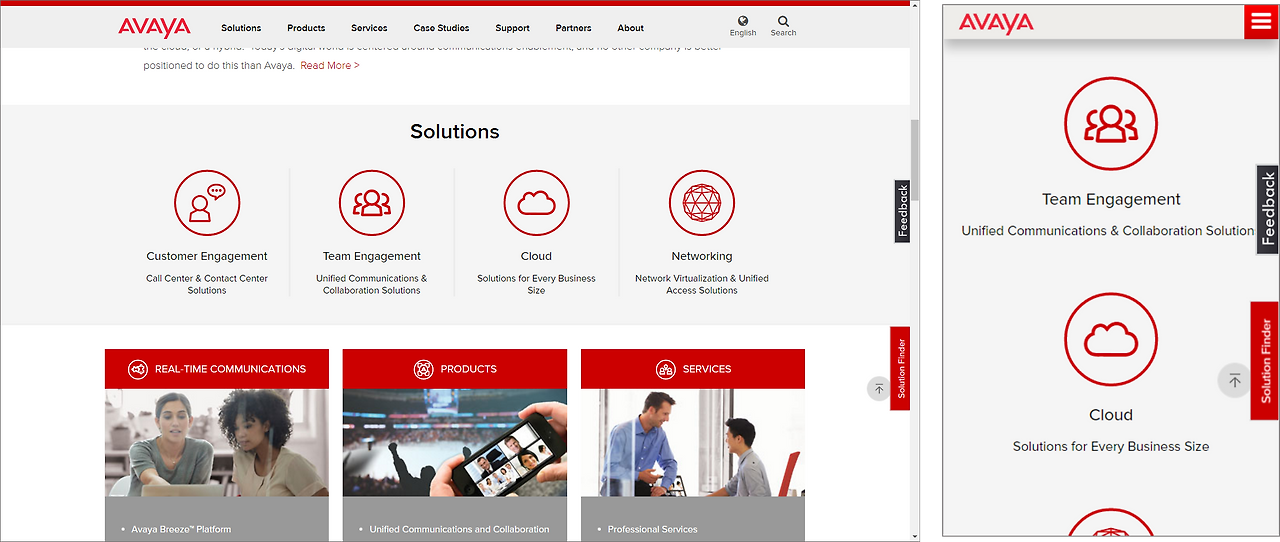Viewport: 1280px width, 542px height.
Task: Click Unified Communications and Collaboration link
Action: [459, 529]
